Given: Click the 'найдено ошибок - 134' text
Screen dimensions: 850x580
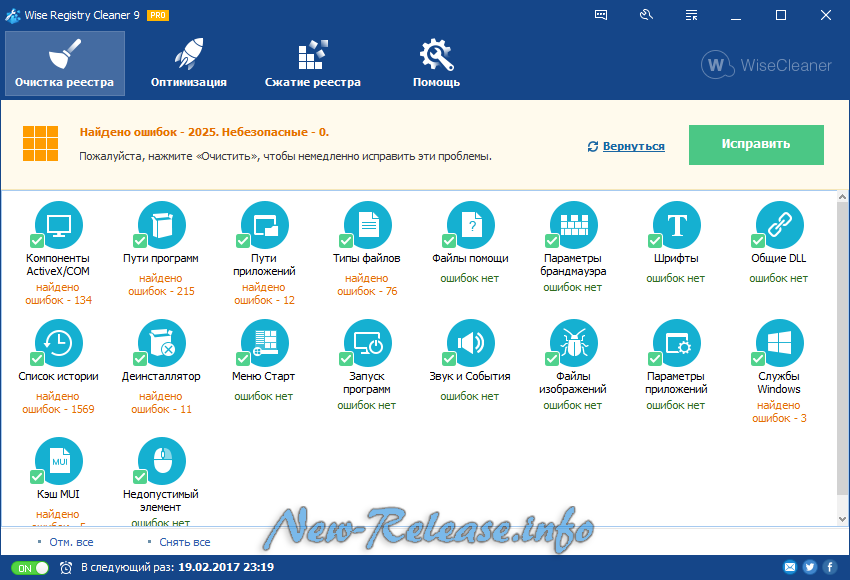Looking at the screenshot, I should tap(58, 294).
